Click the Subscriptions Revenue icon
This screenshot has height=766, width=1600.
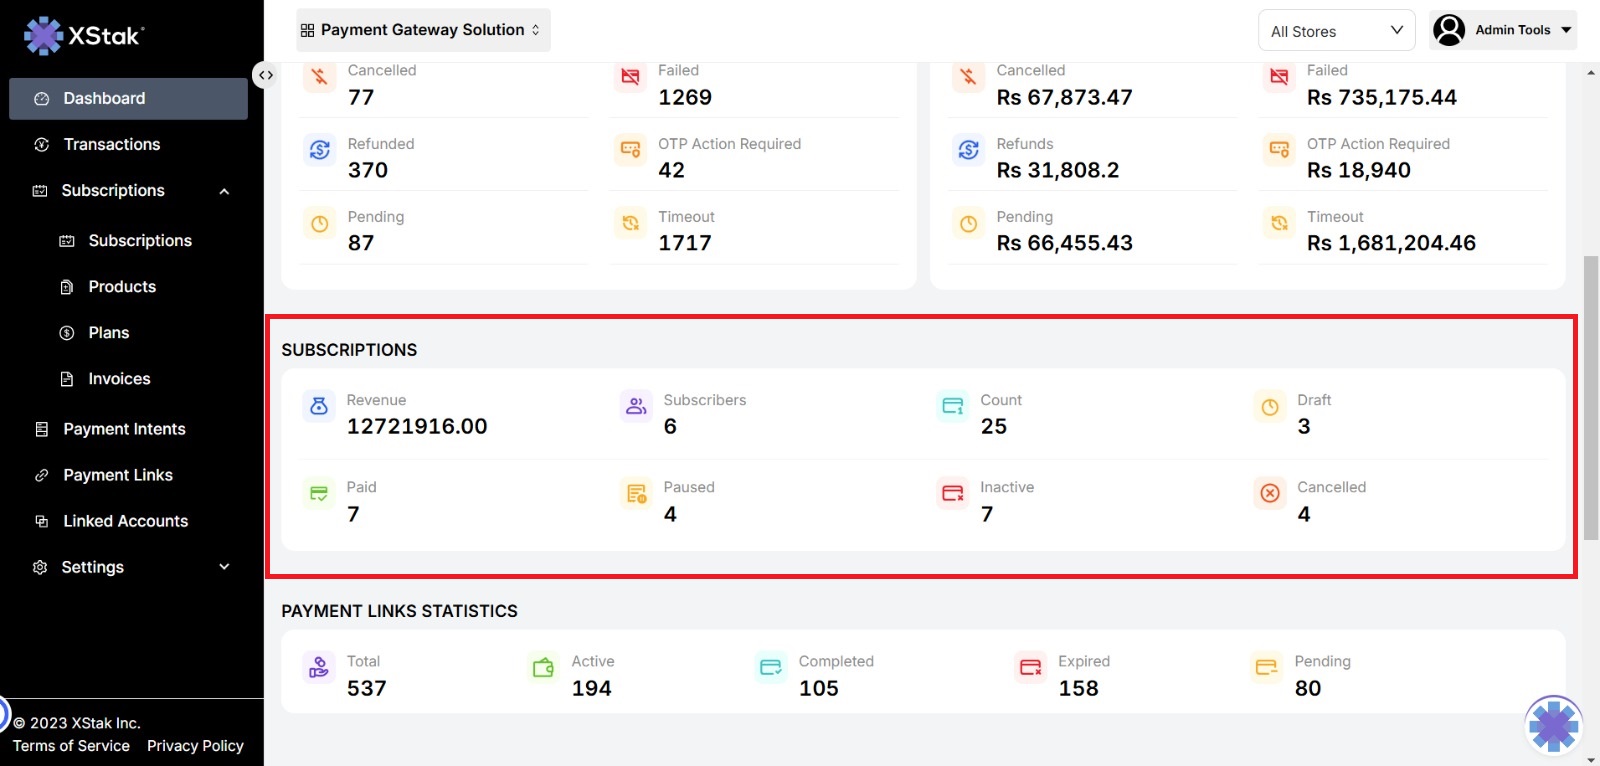point(319,406)
